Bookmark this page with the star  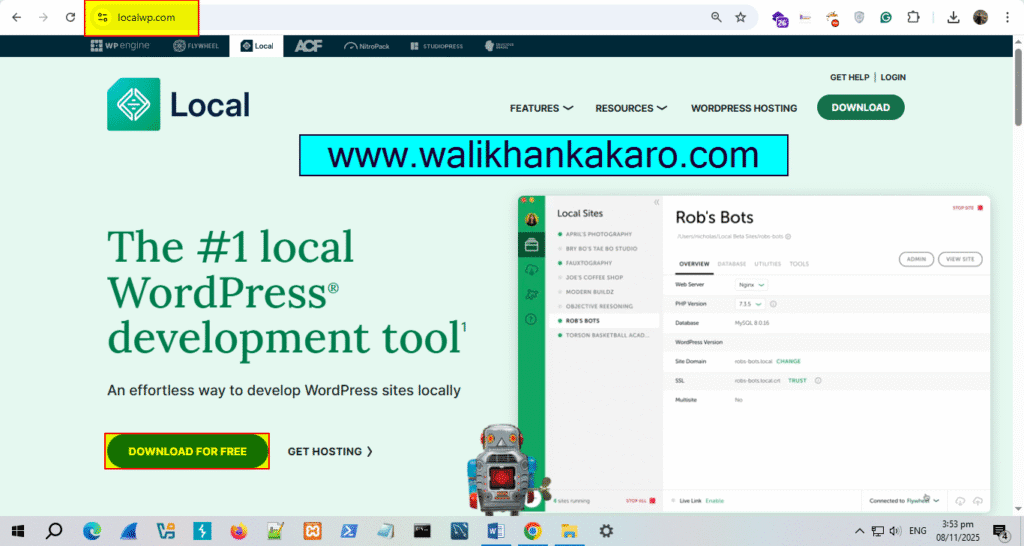[741, 18]
